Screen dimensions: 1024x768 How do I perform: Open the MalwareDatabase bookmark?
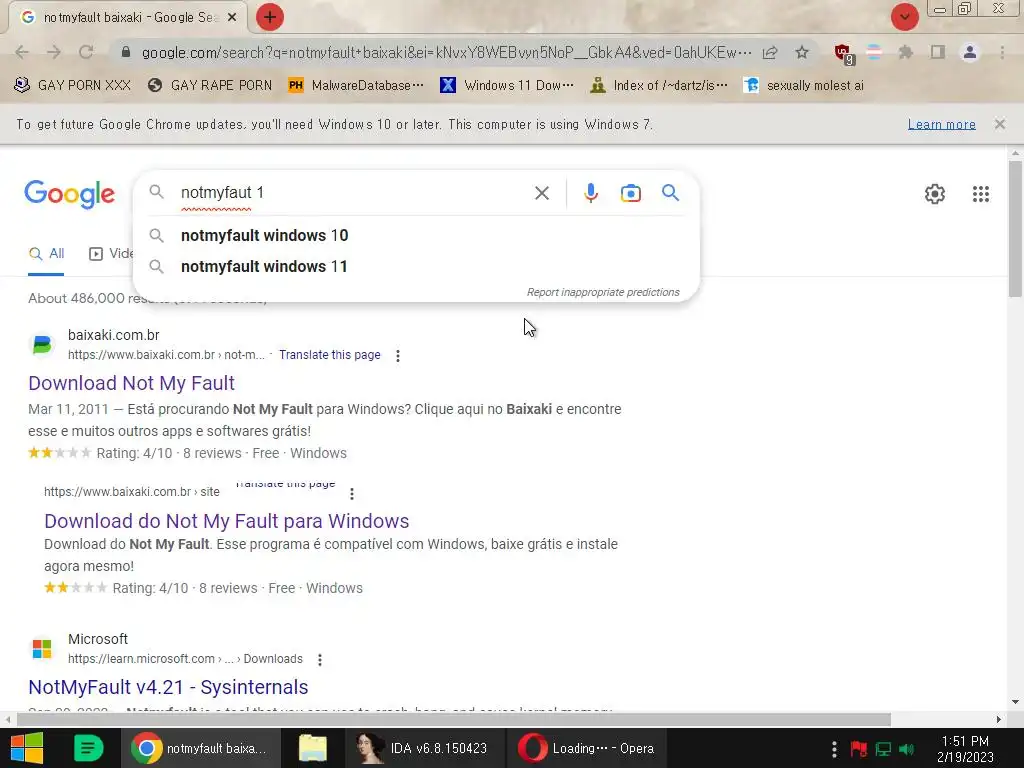[356, 85]
